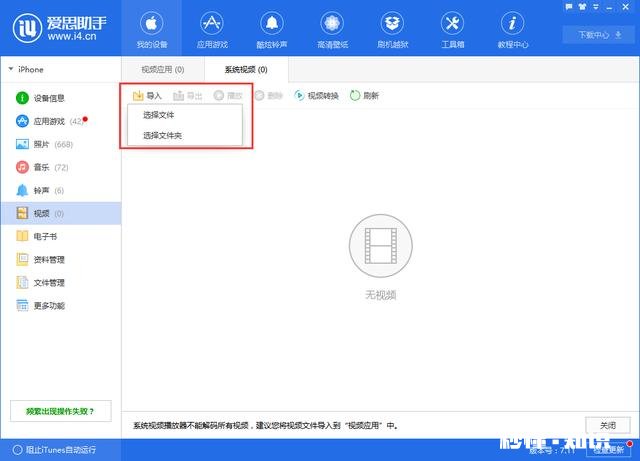
Task: Click the 导入 import toolbar button
Action: [147, 96]
